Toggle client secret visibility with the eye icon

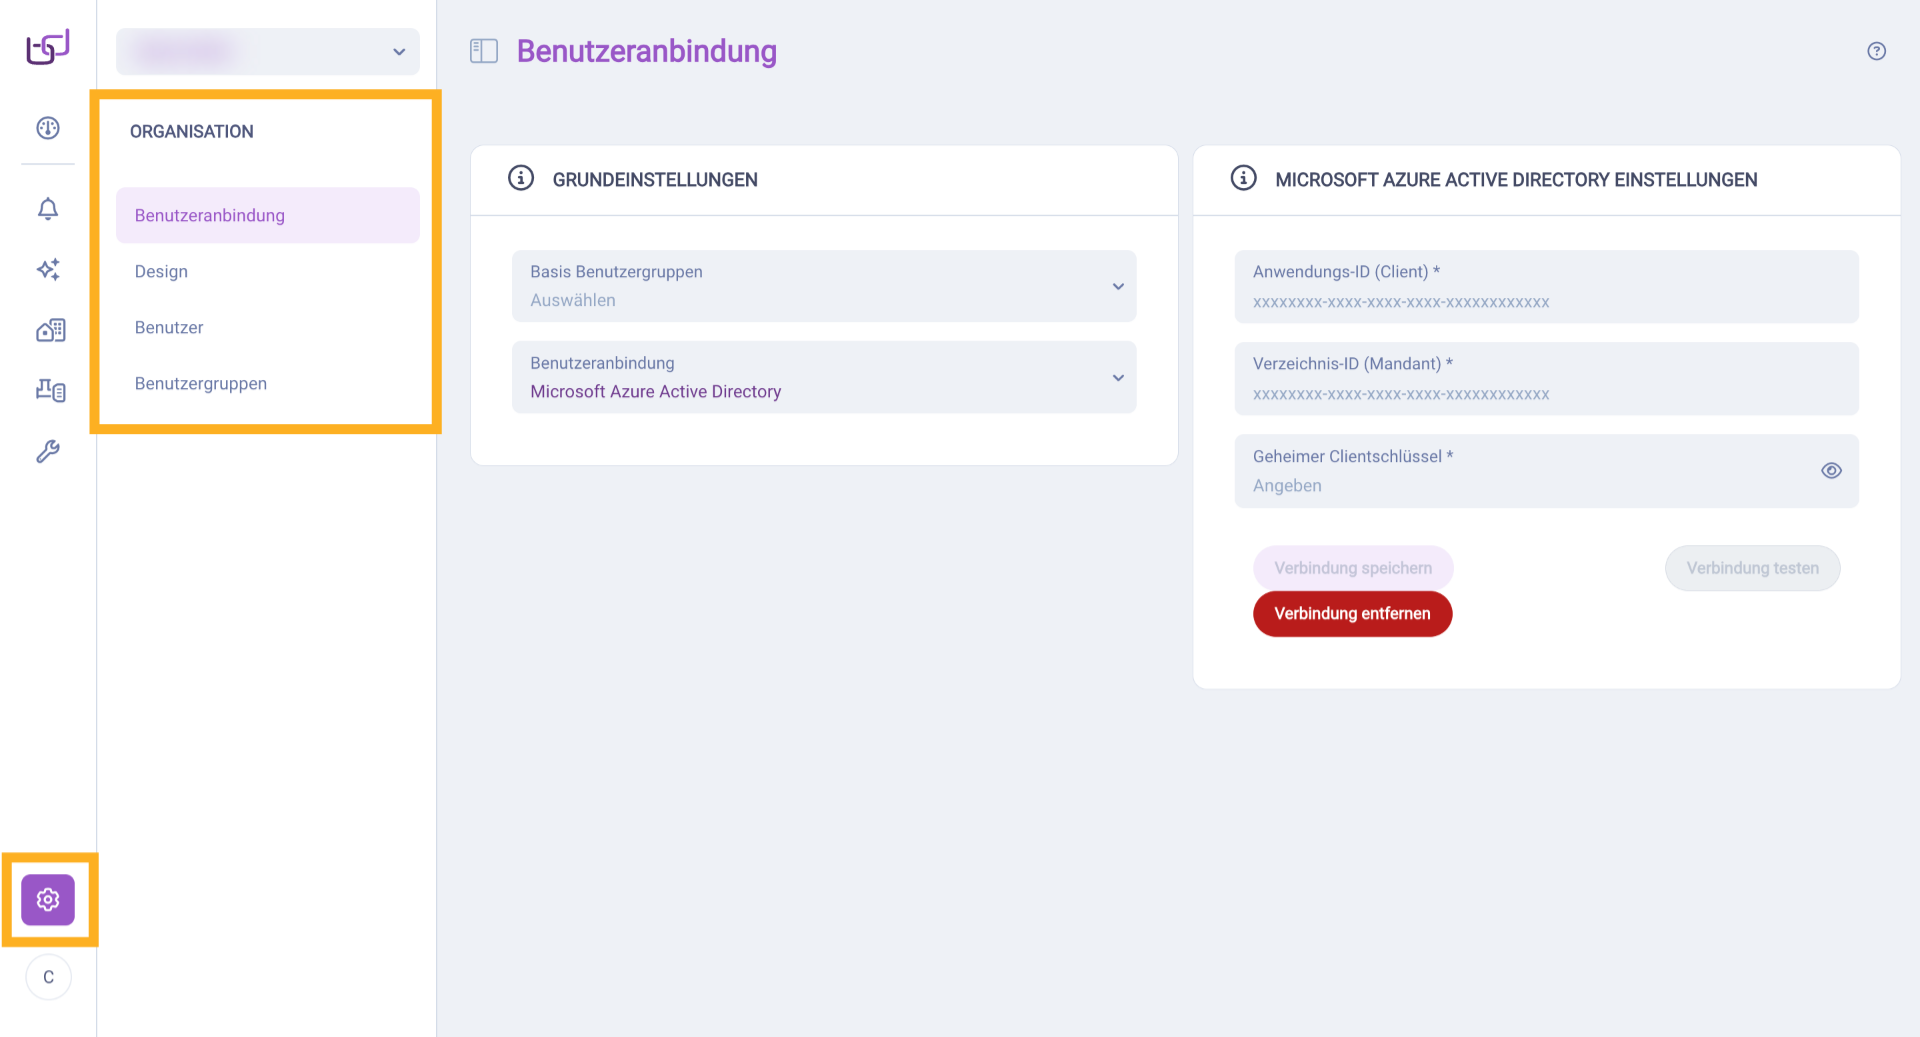[x=1832, y=470]
